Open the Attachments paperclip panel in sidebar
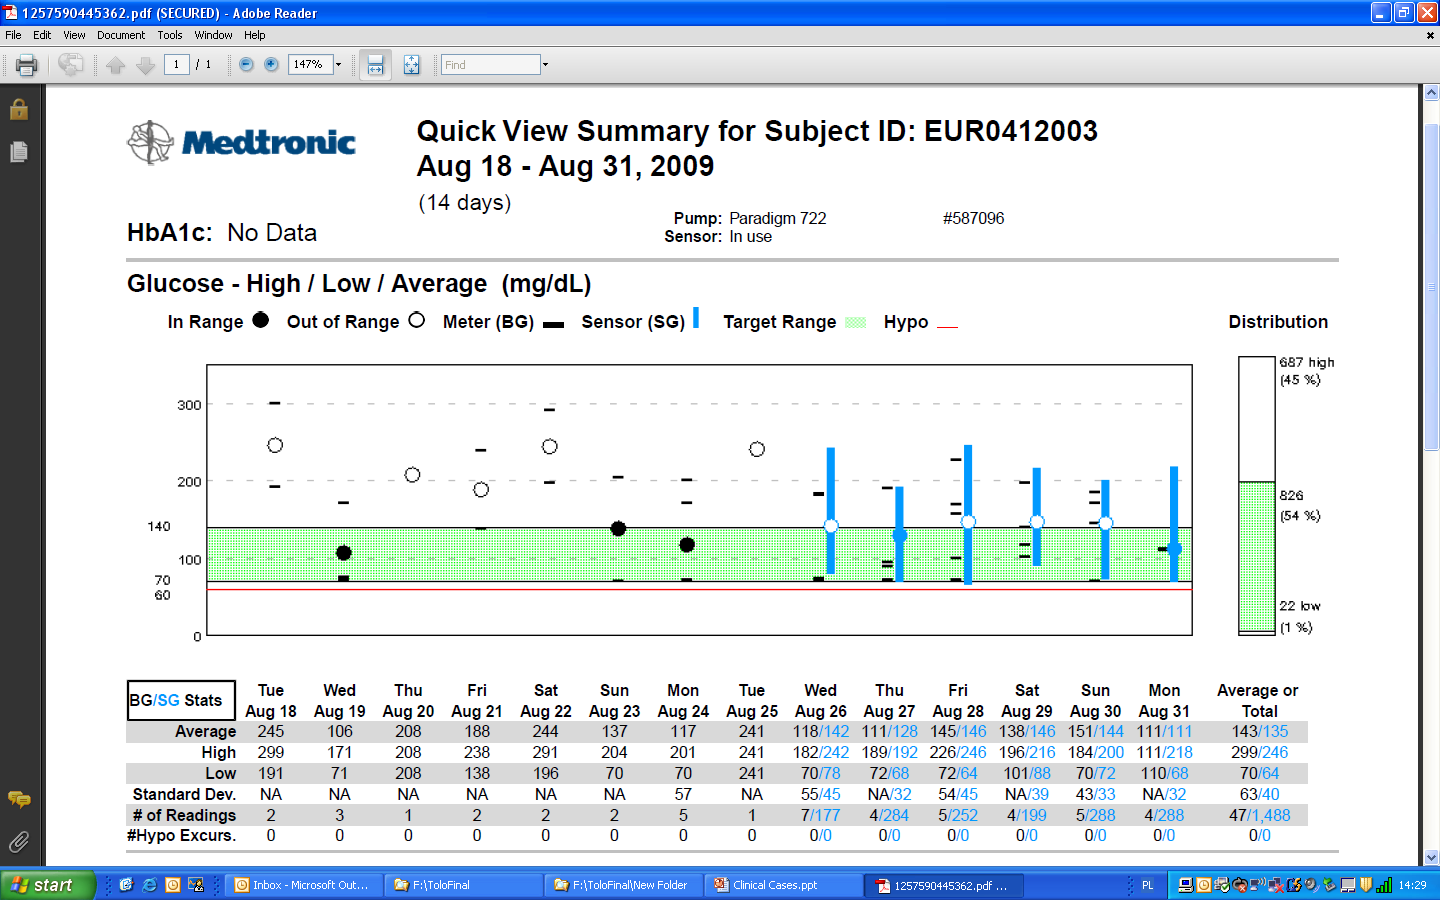The image size is (1440, 900). (x=18, y=842)
